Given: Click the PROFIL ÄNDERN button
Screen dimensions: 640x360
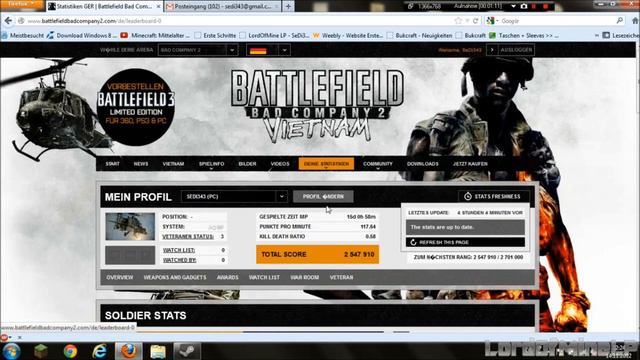Looking at the screenshot, I should pos(323,196).
